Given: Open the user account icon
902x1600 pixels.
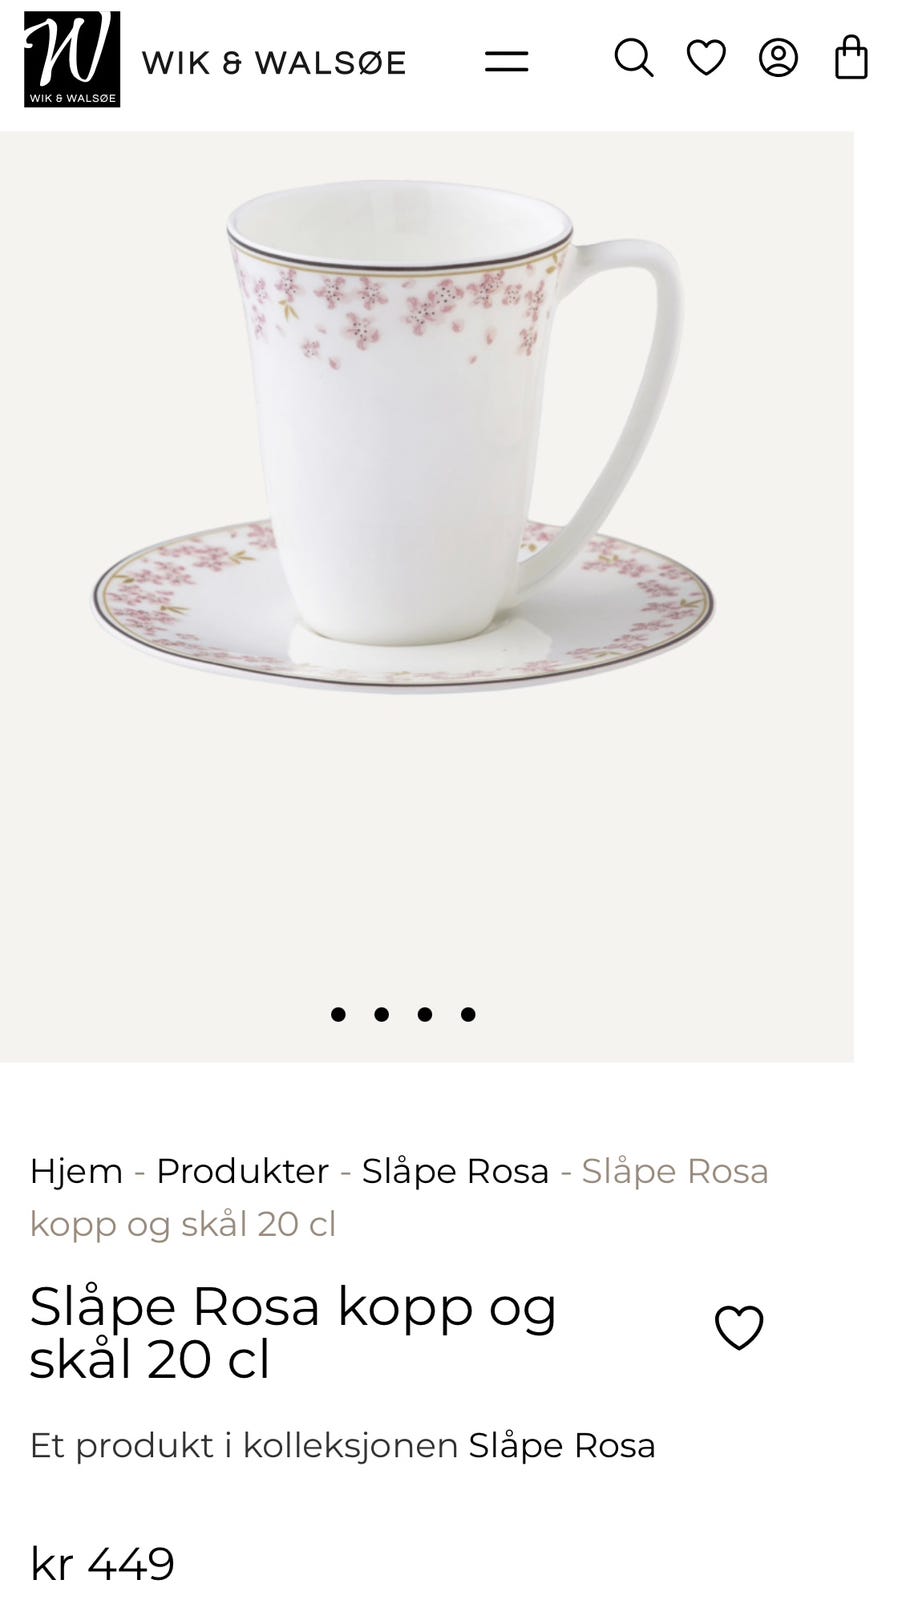Looking at the screenshot, I should click(778, 58).
